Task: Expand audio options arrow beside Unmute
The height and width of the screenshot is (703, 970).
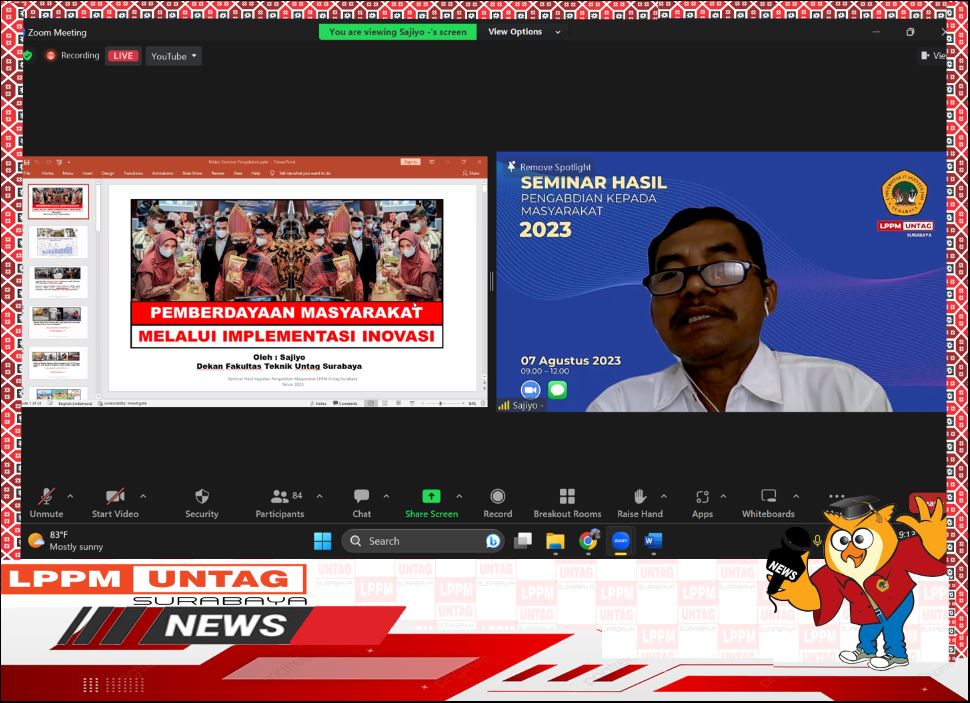Action: [70, 496]
